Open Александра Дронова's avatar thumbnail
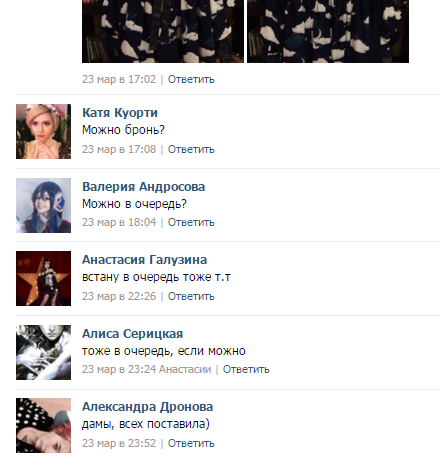 tap(43, 425)
